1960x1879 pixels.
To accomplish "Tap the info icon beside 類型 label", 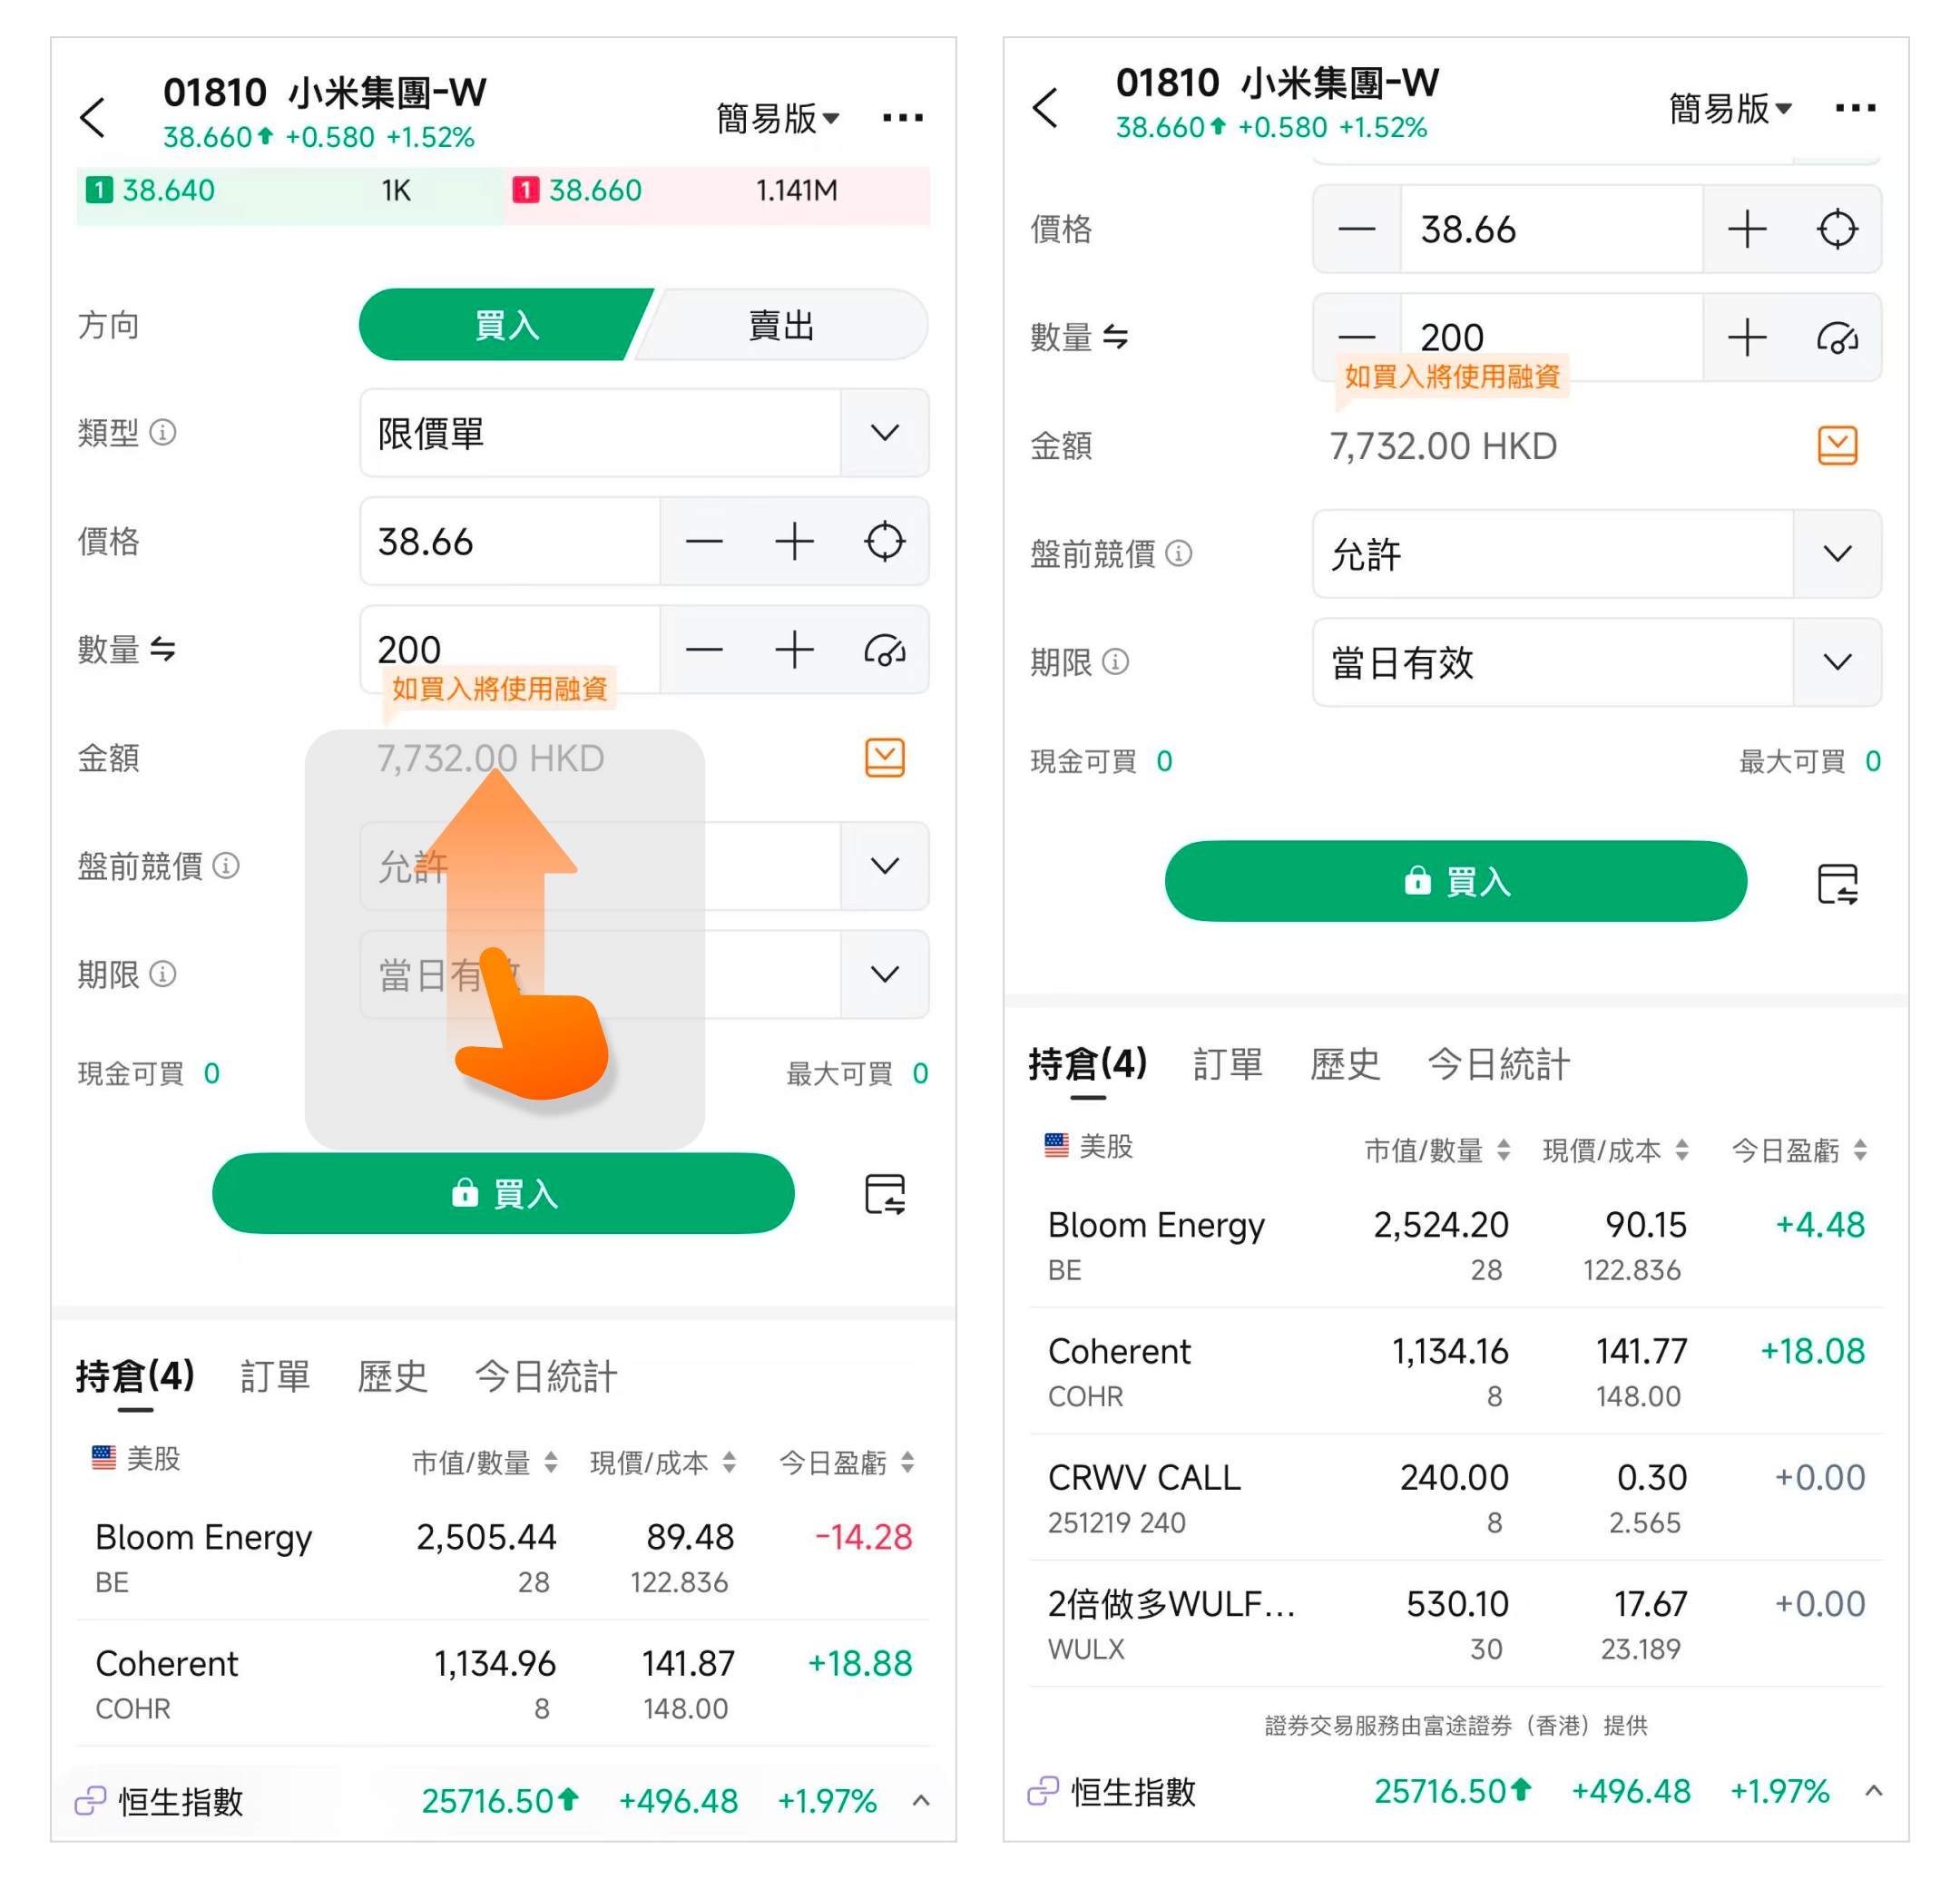I will point(163,432).
